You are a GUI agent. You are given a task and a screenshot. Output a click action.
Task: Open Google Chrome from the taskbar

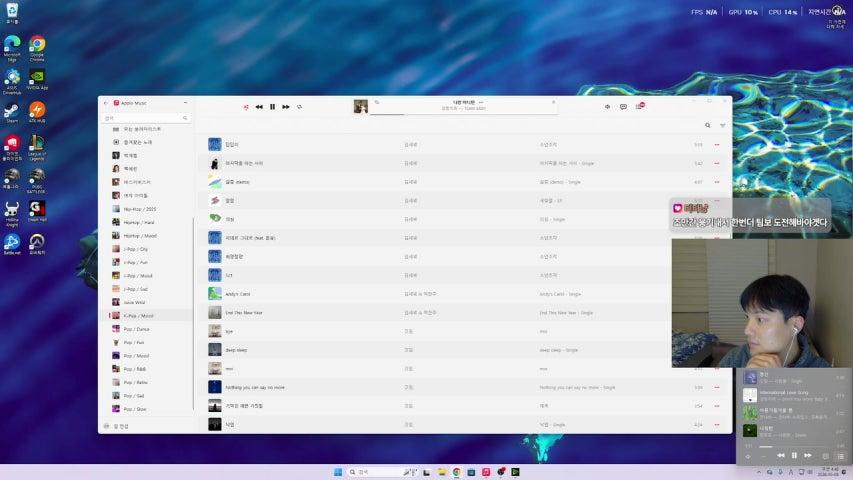tap(456, 471)
